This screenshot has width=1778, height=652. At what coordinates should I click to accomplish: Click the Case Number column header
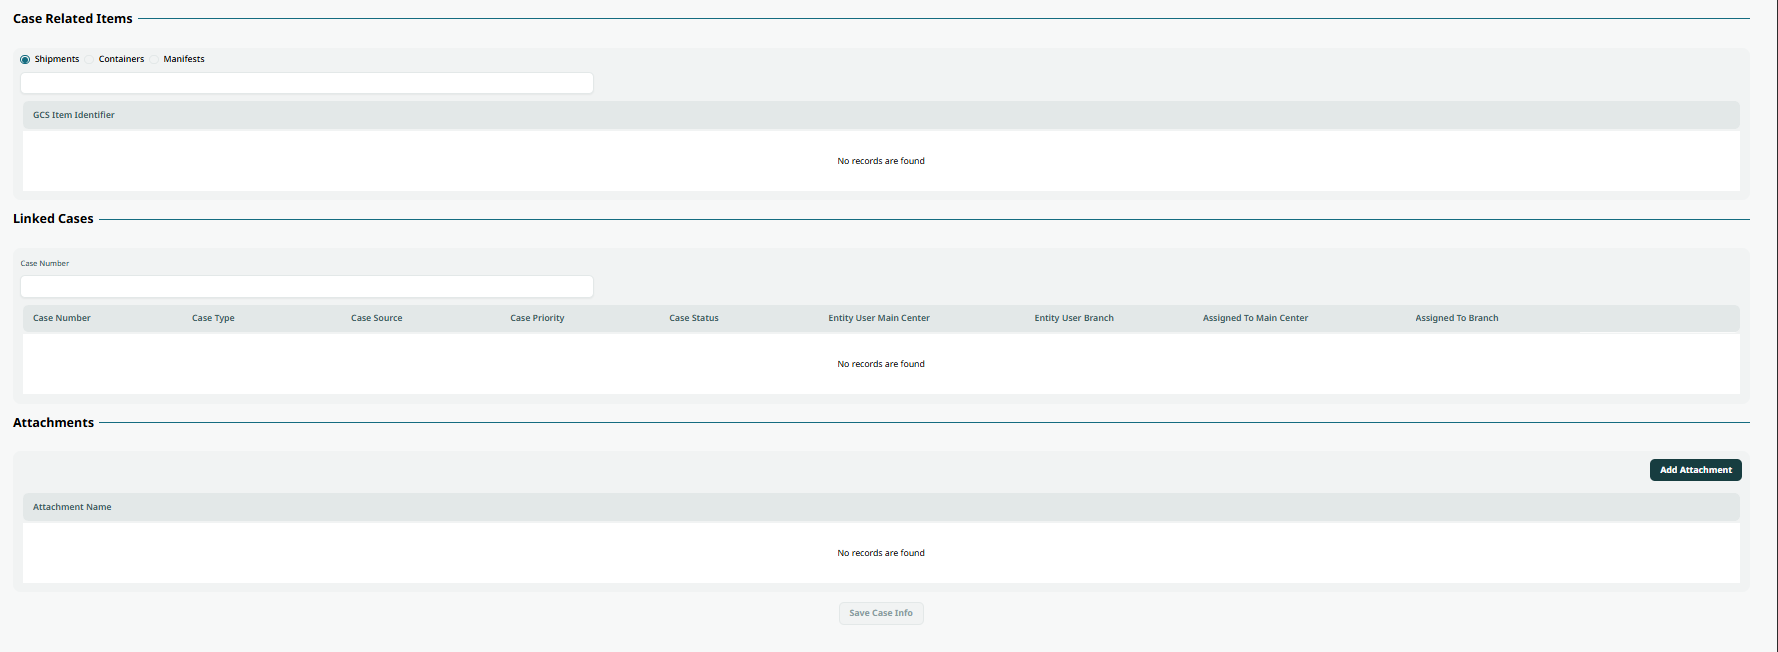coord(62,318)
